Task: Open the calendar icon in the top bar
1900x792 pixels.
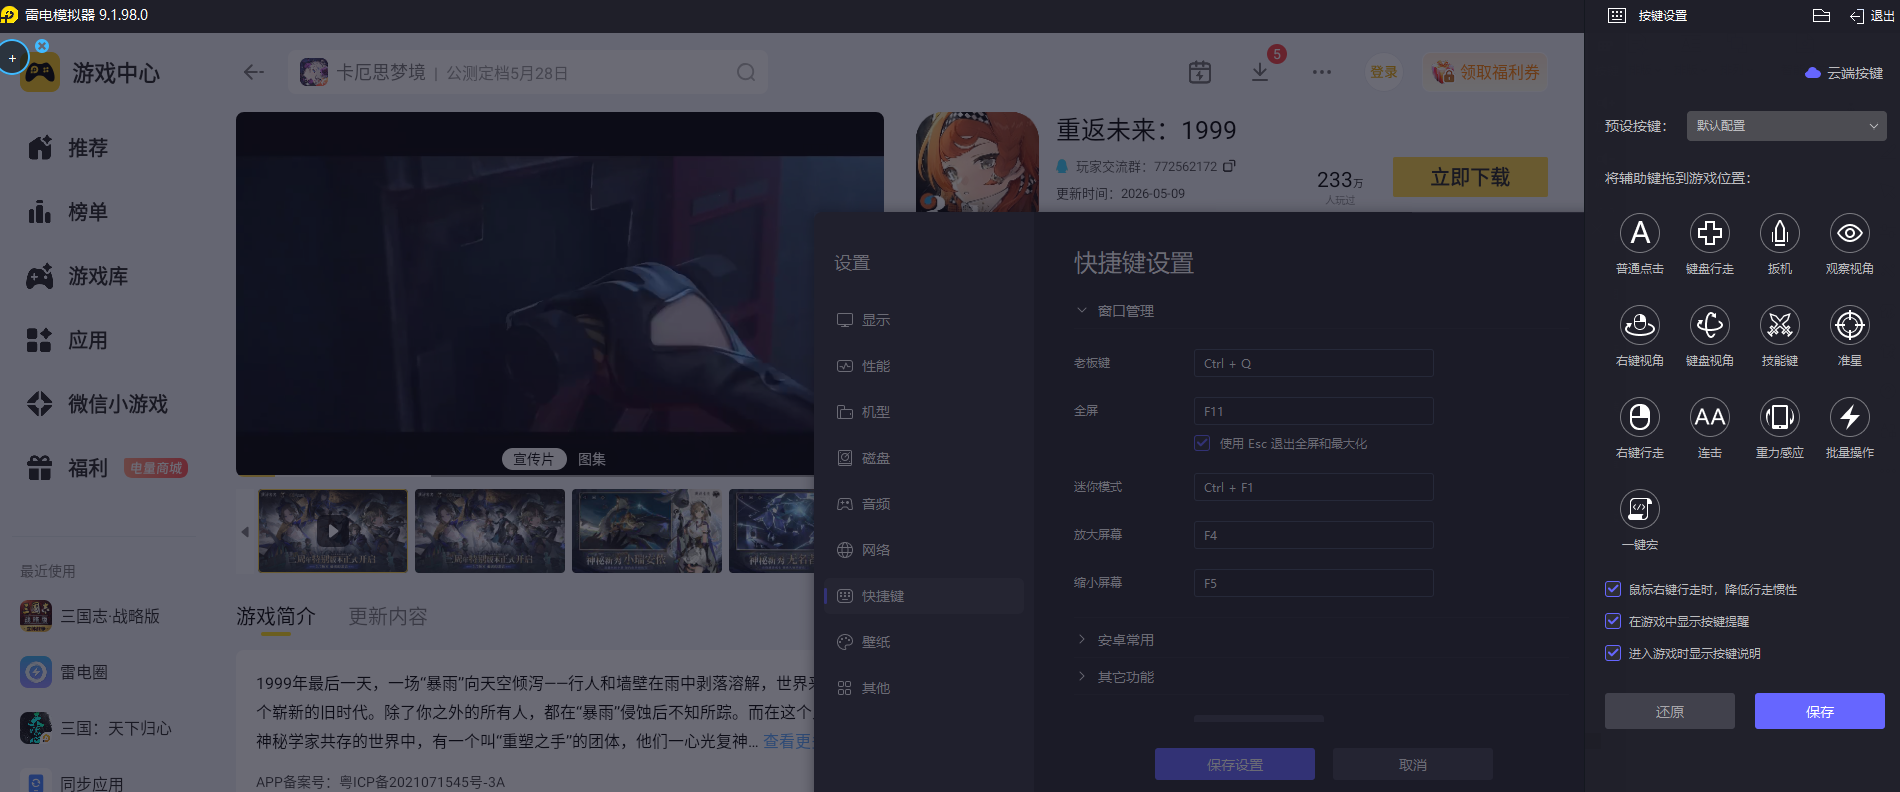Action: (x=1200, y=72)
